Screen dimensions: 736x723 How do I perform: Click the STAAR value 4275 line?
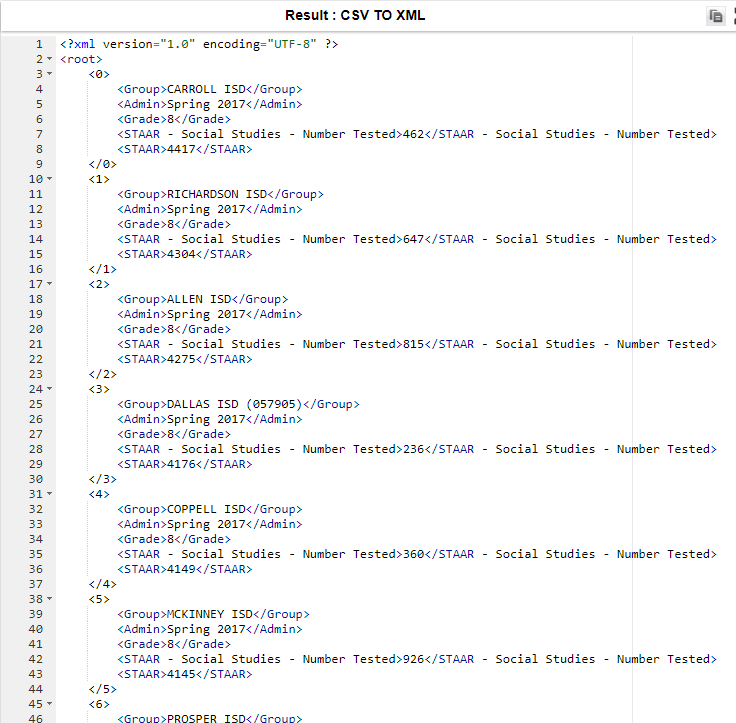pyautogui.click(x=184, y=359)
